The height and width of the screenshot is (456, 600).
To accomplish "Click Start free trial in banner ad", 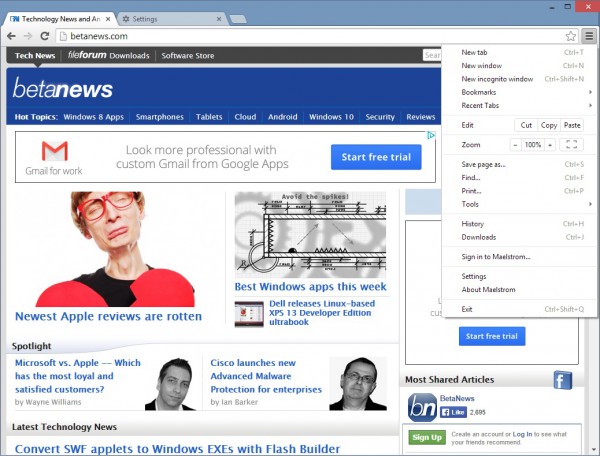I will click(x=376, y=157).
